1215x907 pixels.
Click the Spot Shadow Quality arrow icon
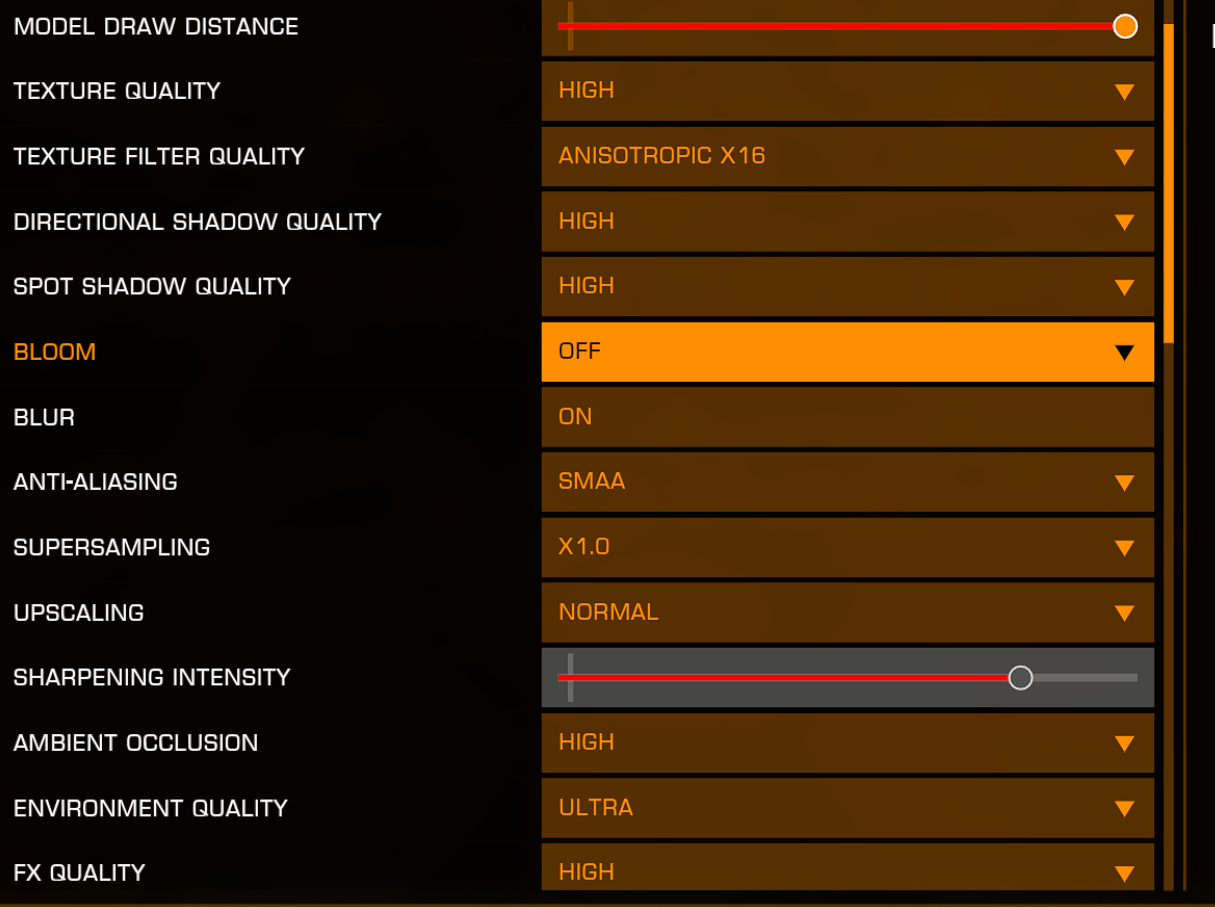(x=1124, y=287)
